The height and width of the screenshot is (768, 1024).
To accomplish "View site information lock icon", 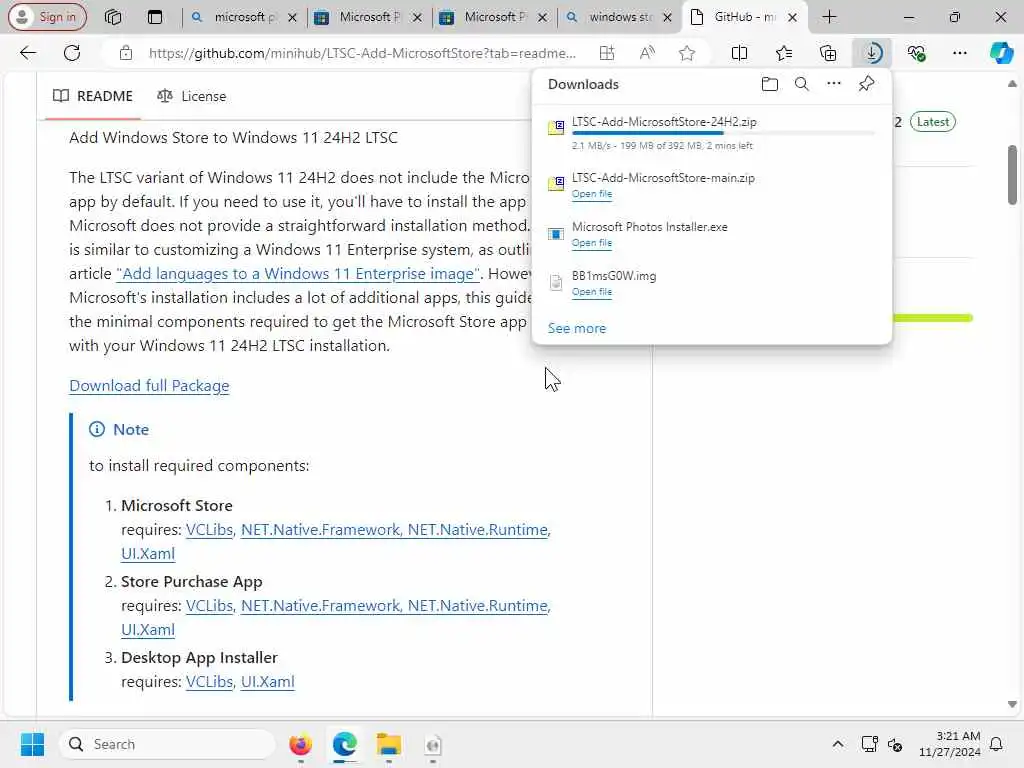I will 126,53.
